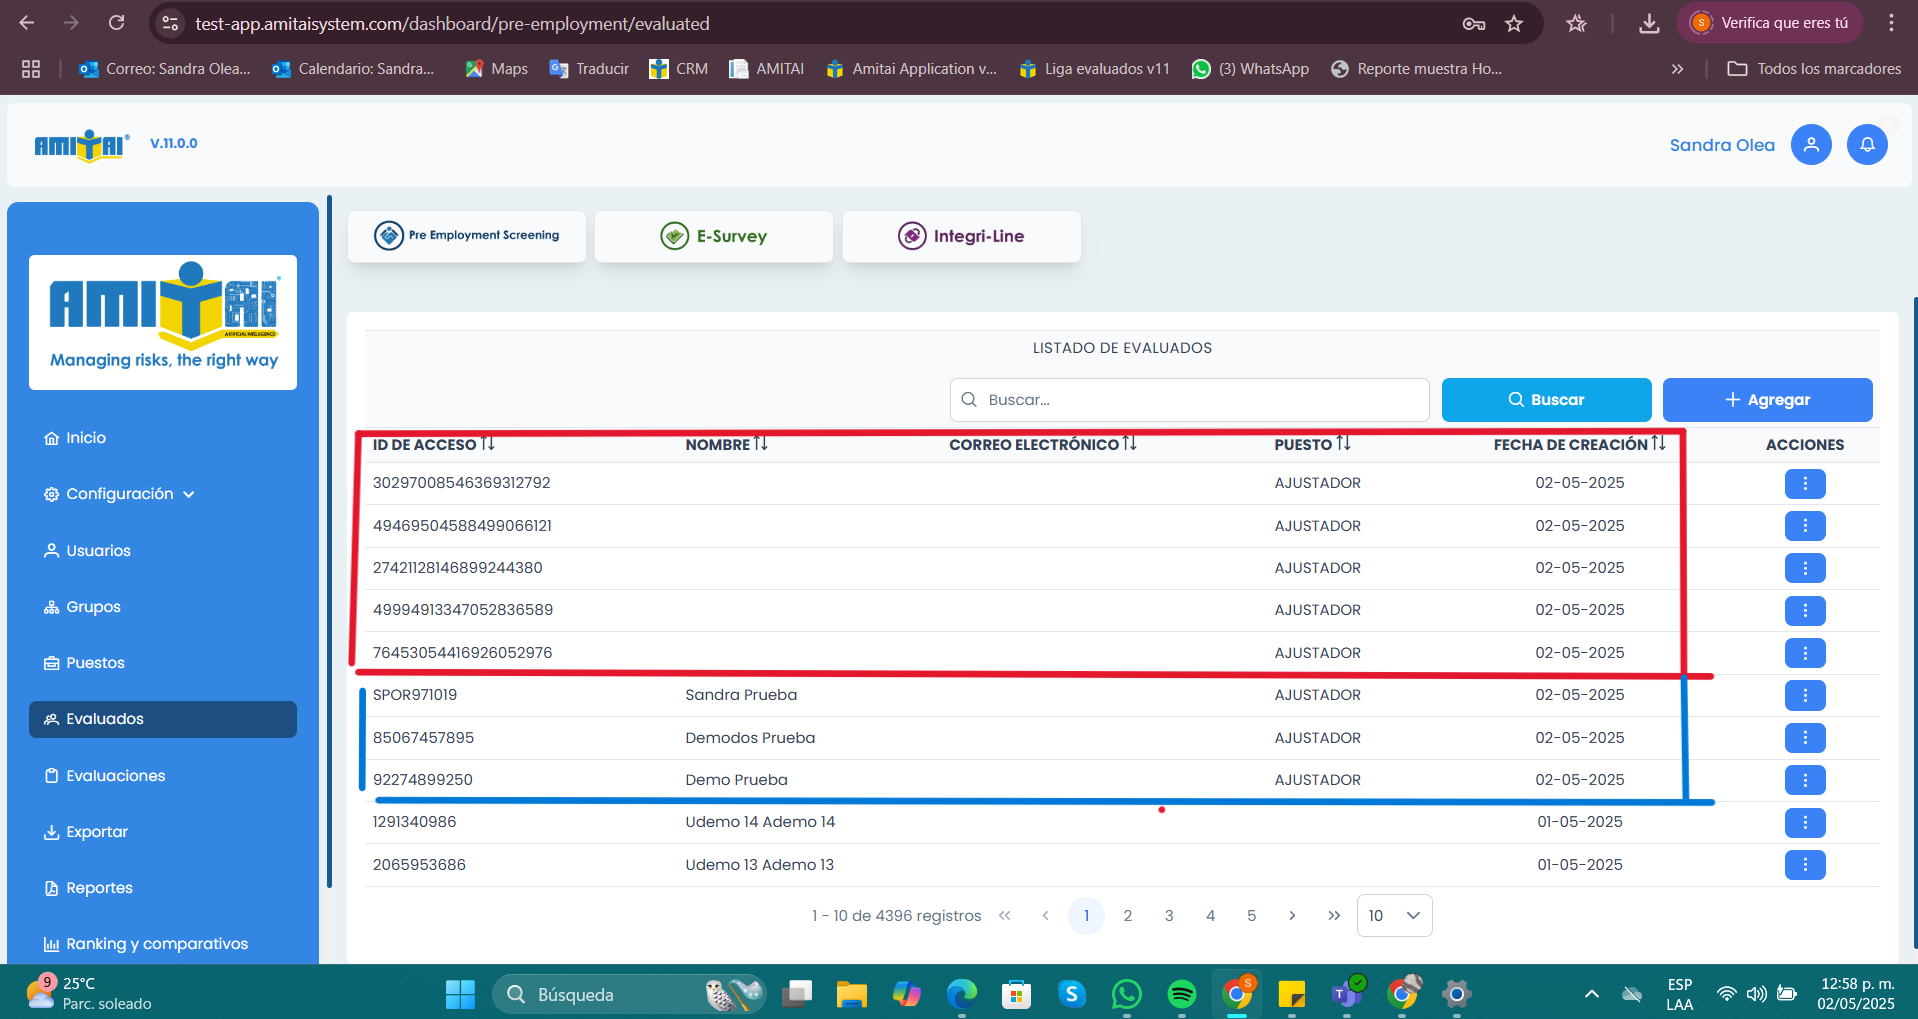Open the rows-per-page dropdown showing 10
Viewport: 1918px width, 1019px height.
(1394, 916)
